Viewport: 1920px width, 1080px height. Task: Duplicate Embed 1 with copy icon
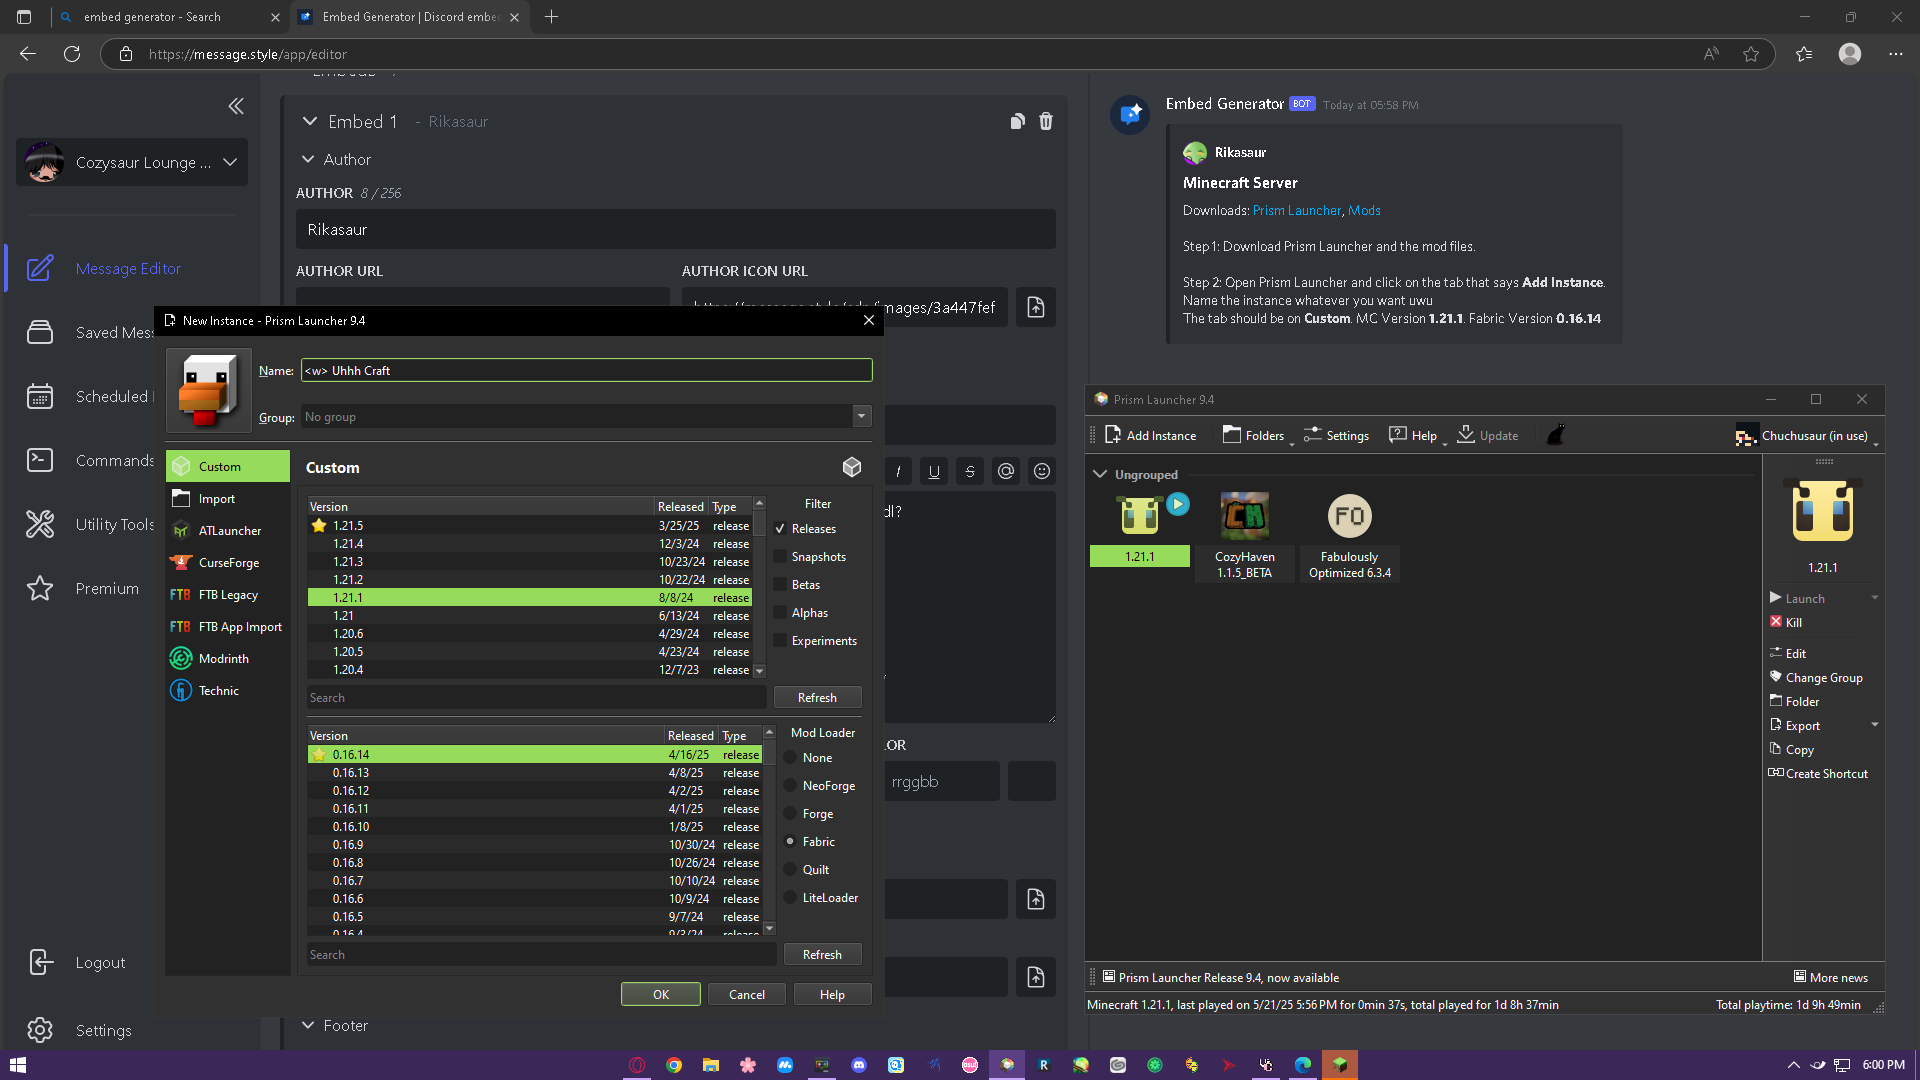click(x=1017, y=121)
